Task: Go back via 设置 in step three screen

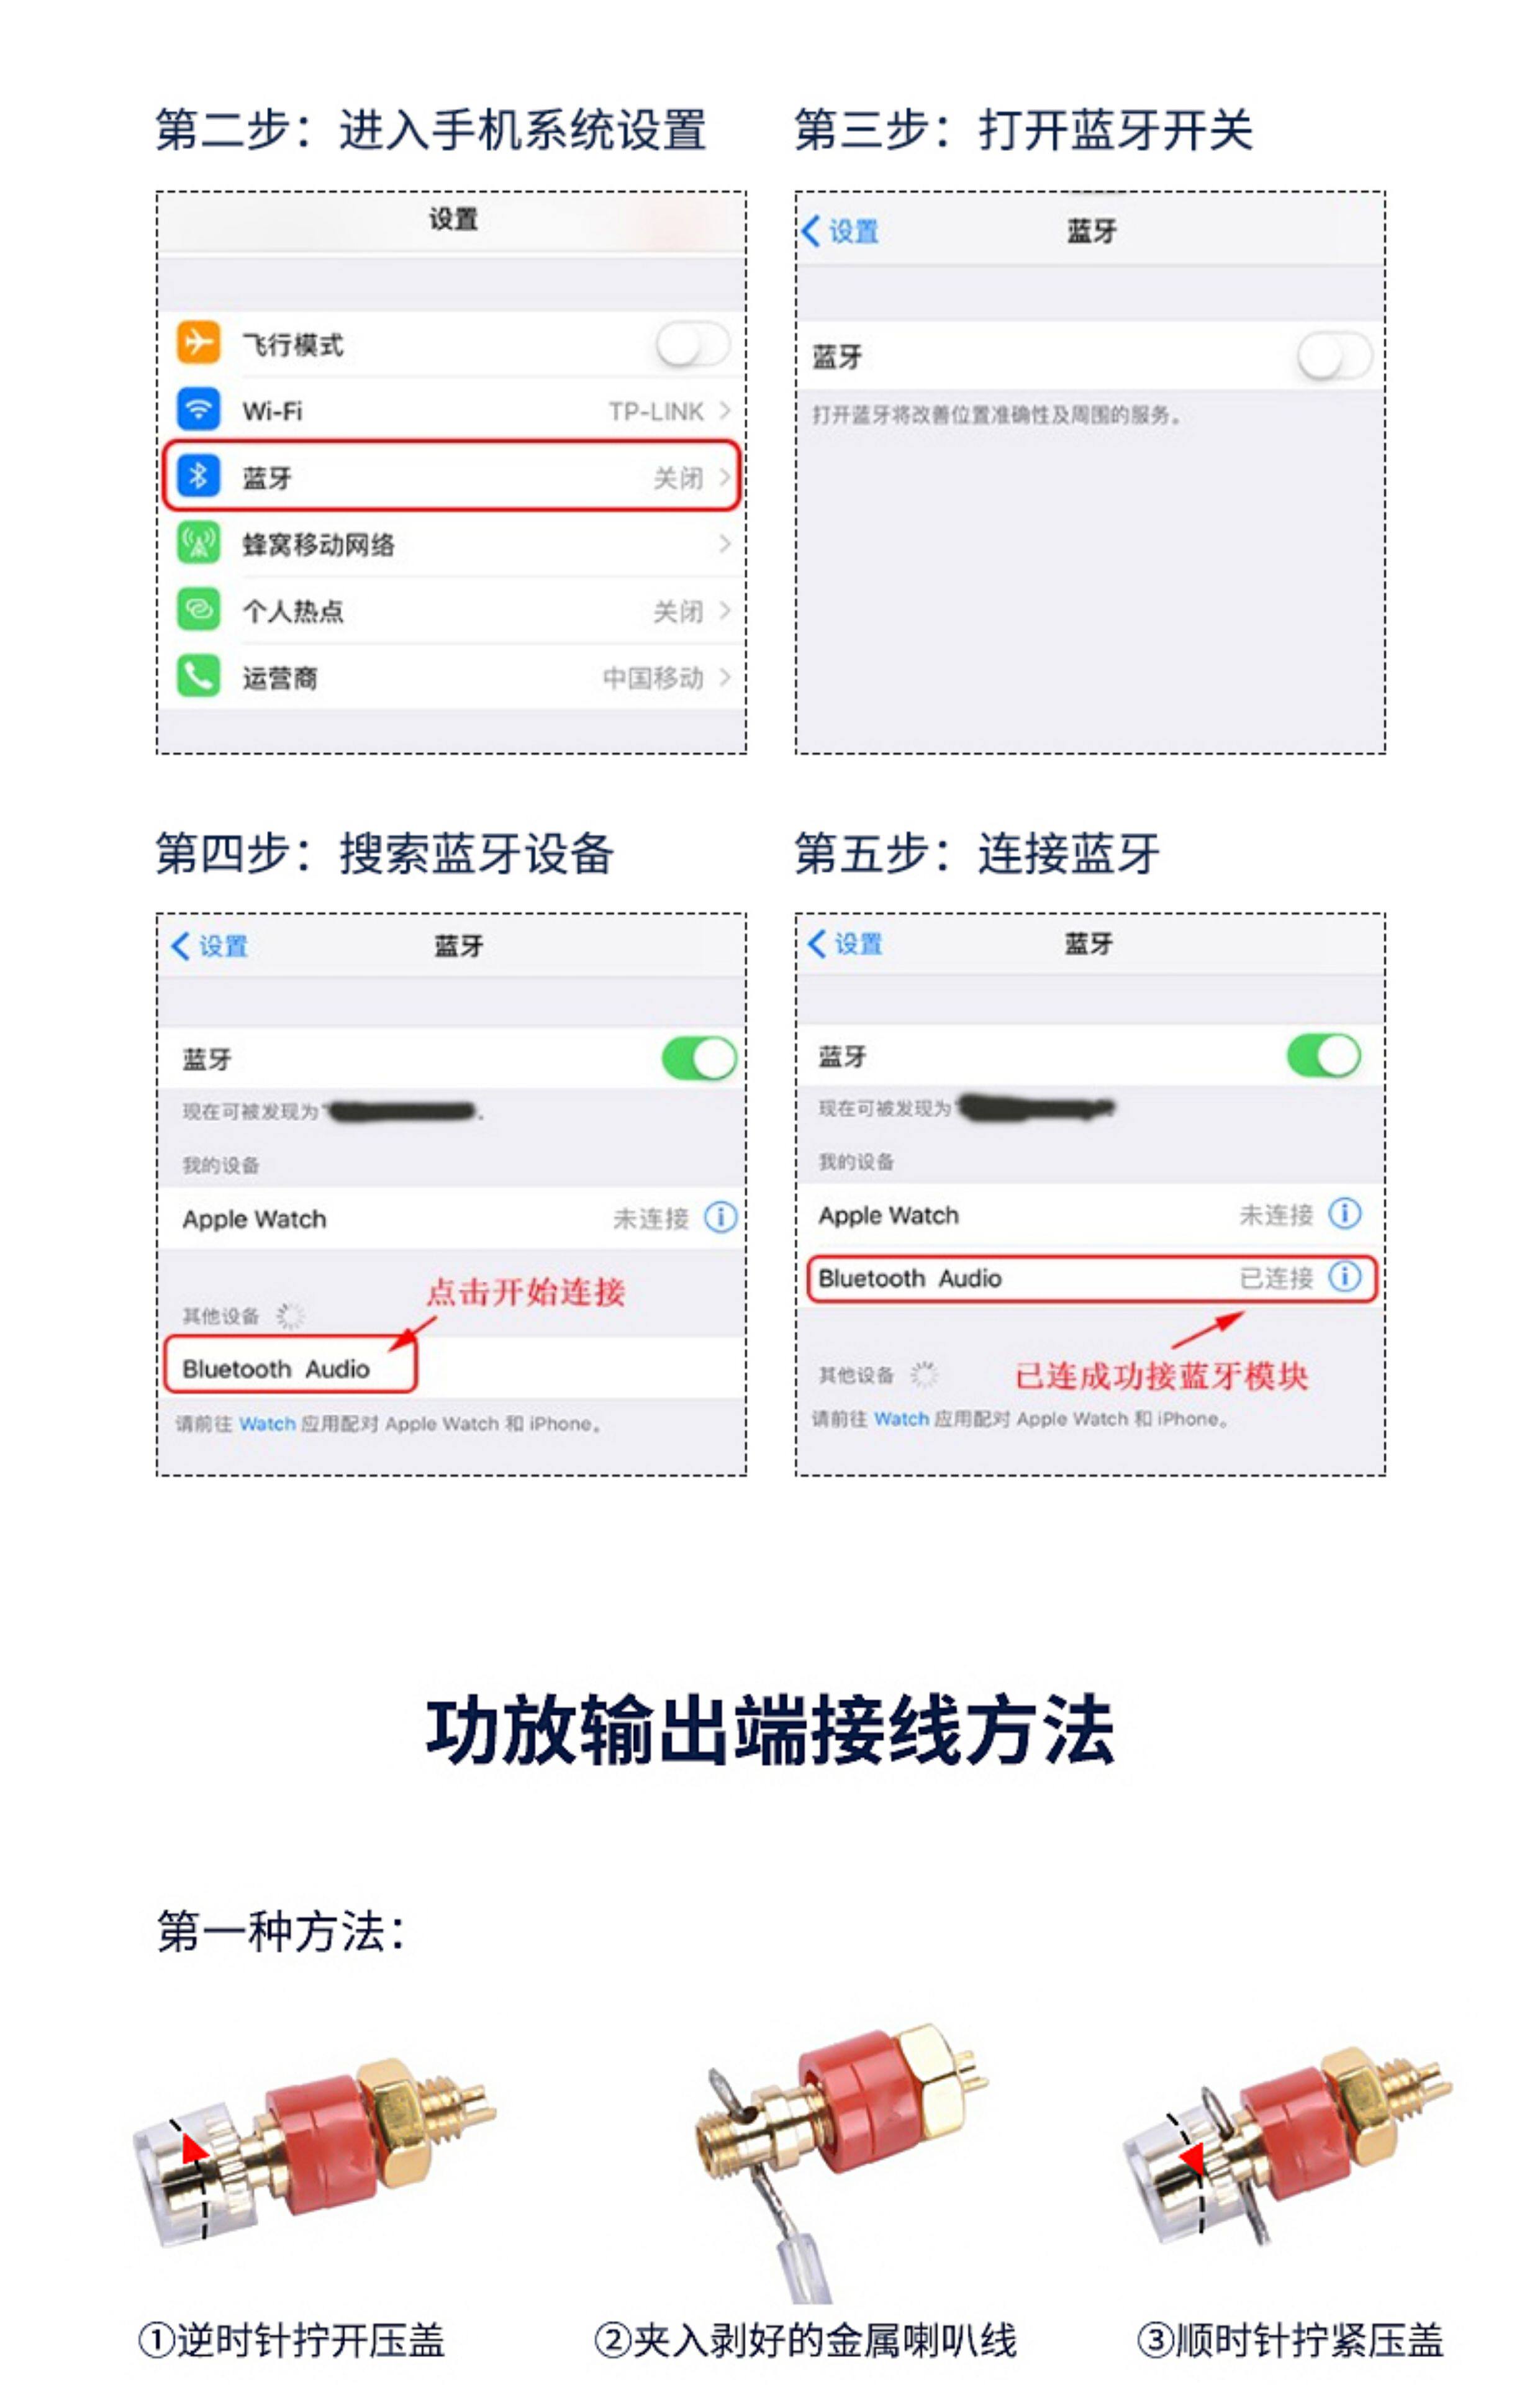Action: point(840,231)
